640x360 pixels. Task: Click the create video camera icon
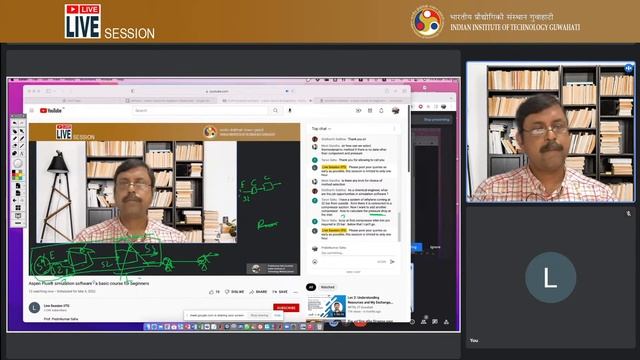358,111
